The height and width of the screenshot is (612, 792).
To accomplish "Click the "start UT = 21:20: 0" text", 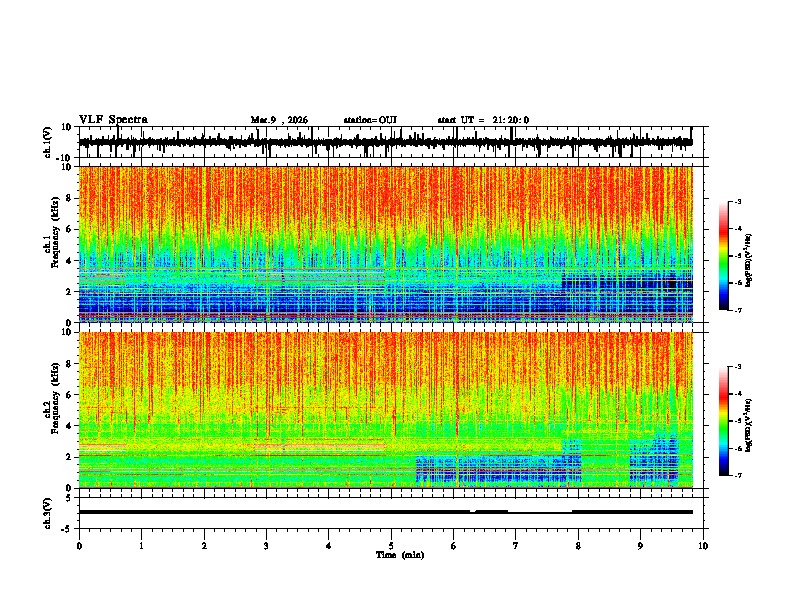I will click(x=483, y=120).
